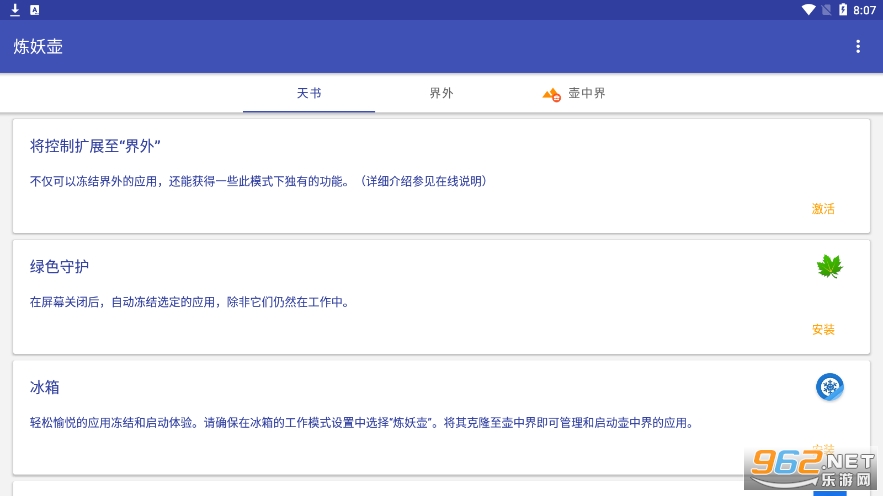Tap the 冰箱 card heading

(x=45, y=386)
